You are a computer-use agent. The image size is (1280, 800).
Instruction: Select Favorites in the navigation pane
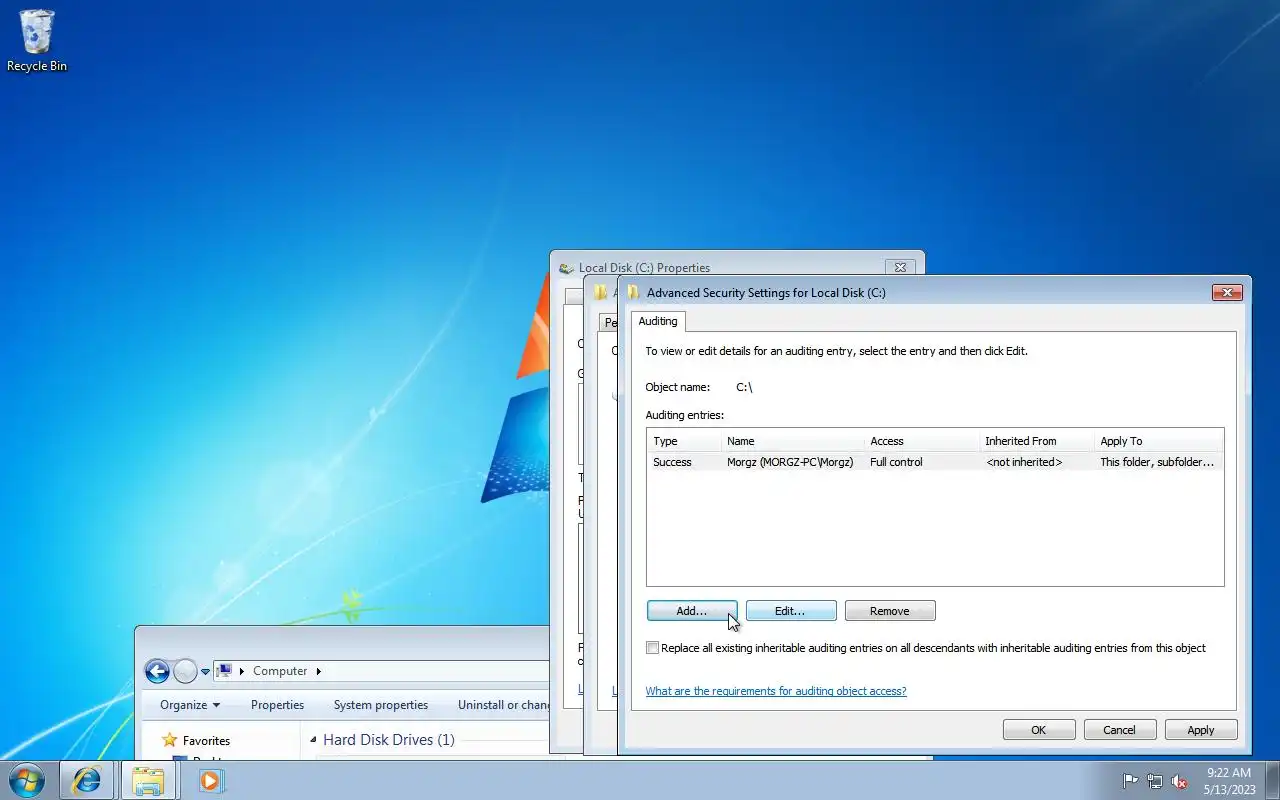206,741
